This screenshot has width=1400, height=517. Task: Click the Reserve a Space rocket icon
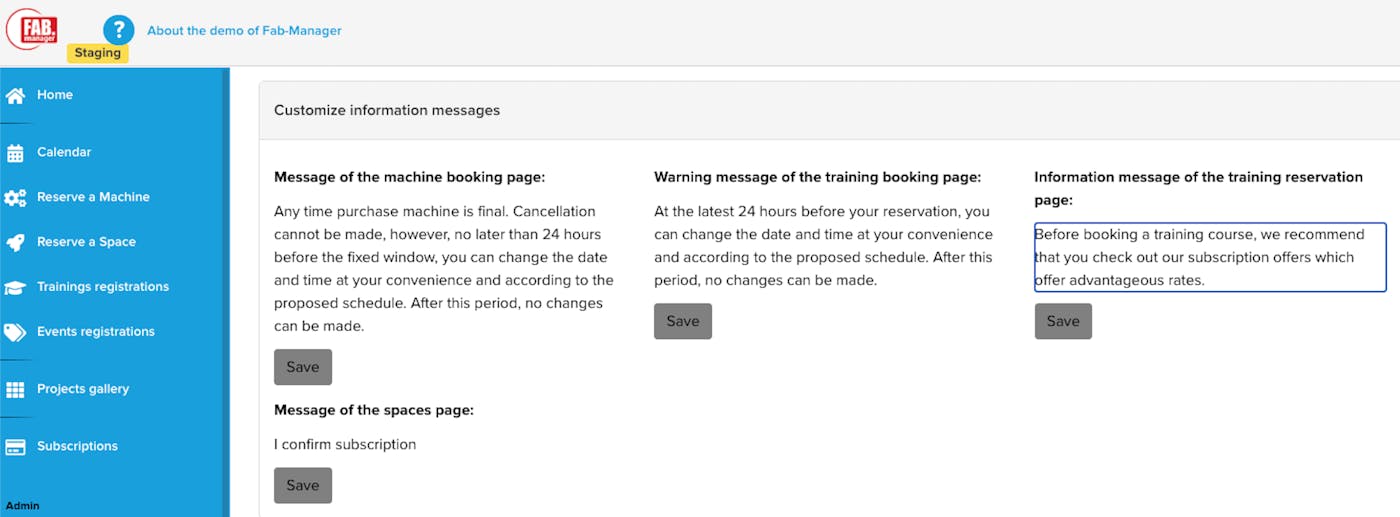click(x=15, y=242)
